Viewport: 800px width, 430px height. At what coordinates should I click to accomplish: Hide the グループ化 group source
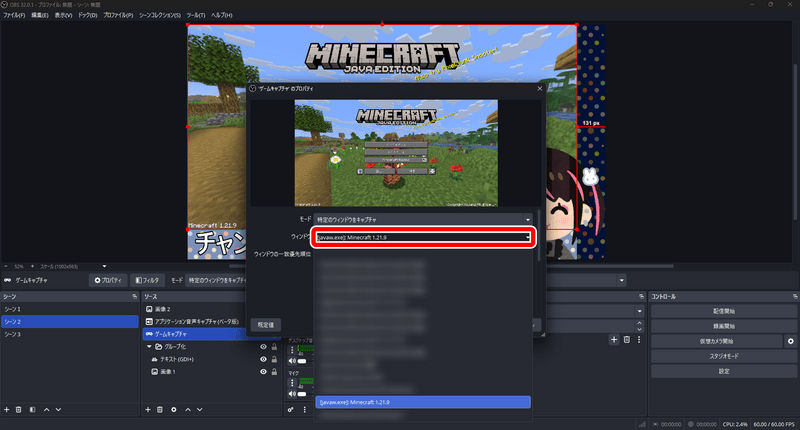(263, 347)
